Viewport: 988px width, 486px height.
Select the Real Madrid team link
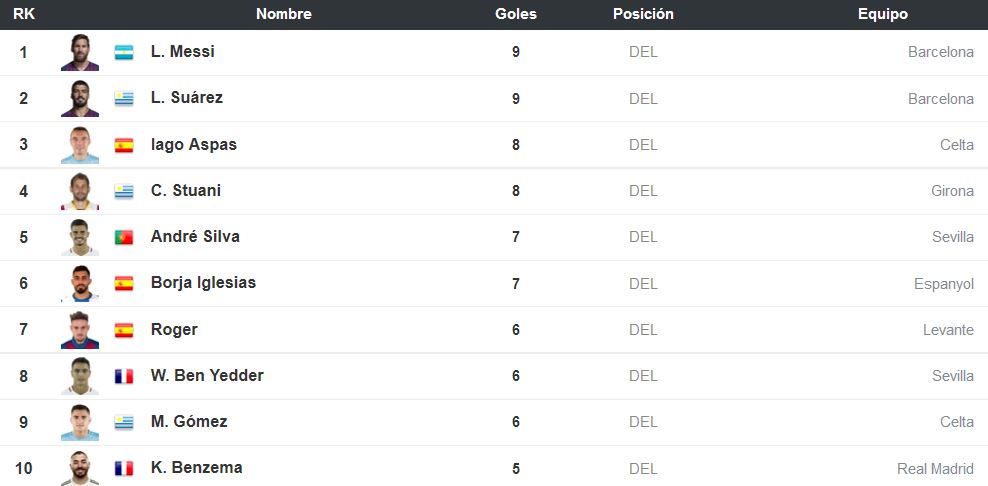935,469
